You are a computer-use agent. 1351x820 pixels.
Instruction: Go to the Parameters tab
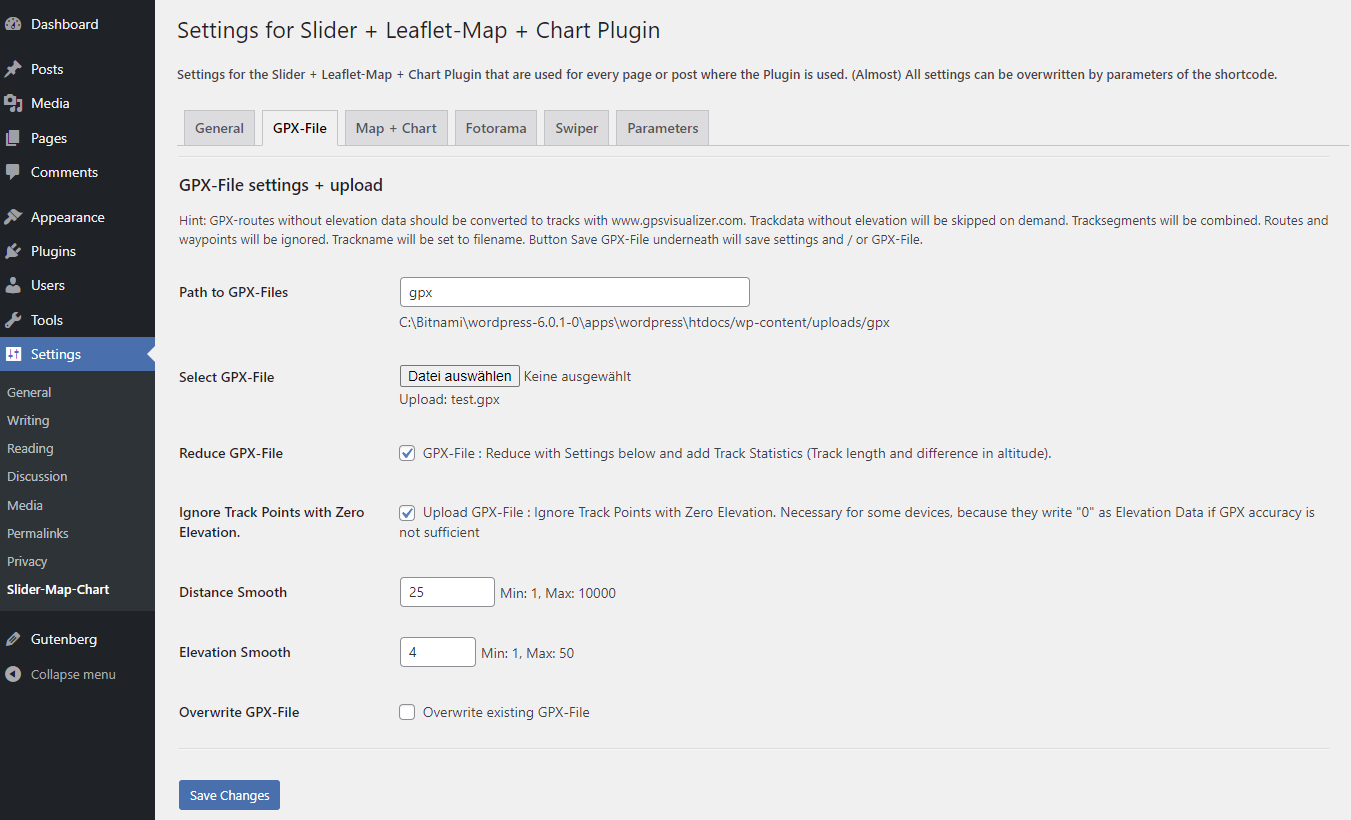click(x=663, y=128)
